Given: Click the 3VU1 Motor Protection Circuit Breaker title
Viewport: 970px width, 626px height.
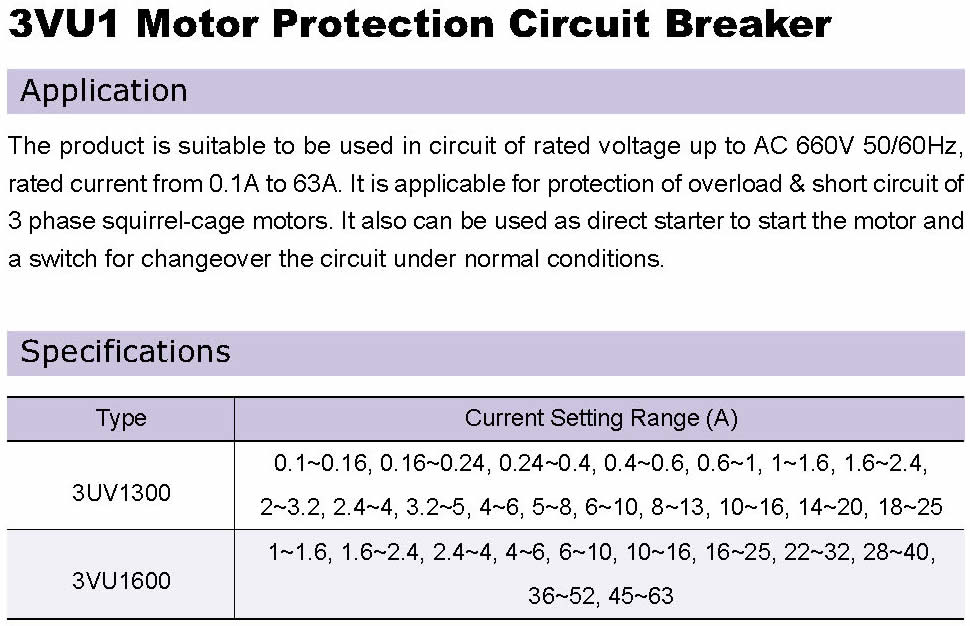Looking at the screenshot, I should pyautogui.click(x=419, y=24).
